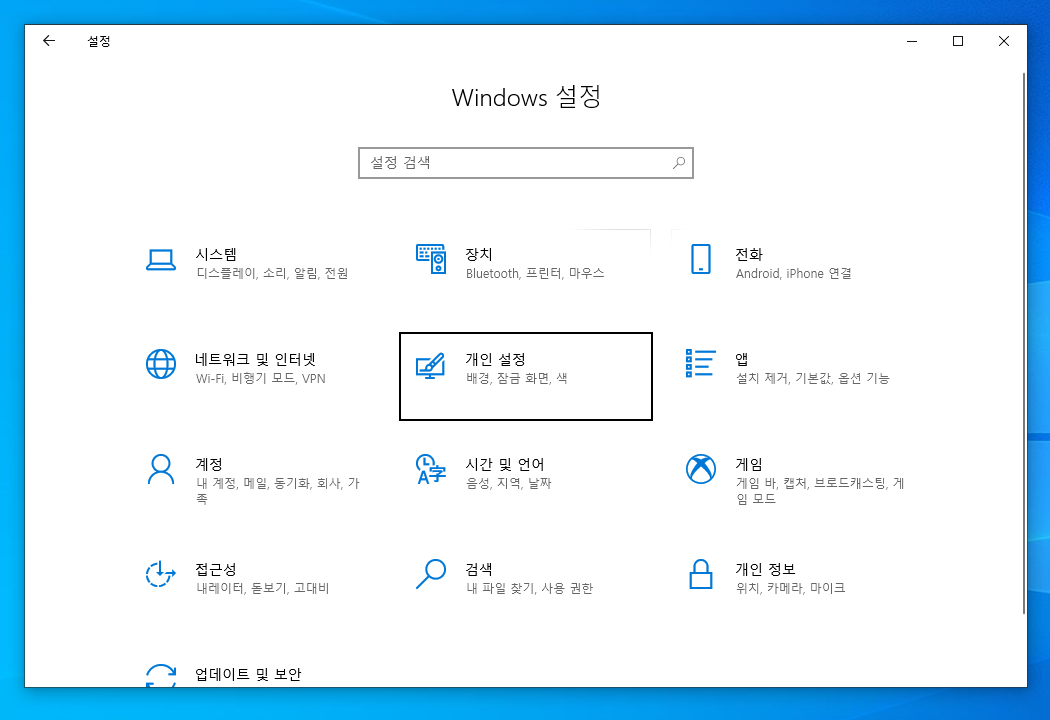
Task: Open the 업데이트 및 보안 refresh icon
Action: 161,675
